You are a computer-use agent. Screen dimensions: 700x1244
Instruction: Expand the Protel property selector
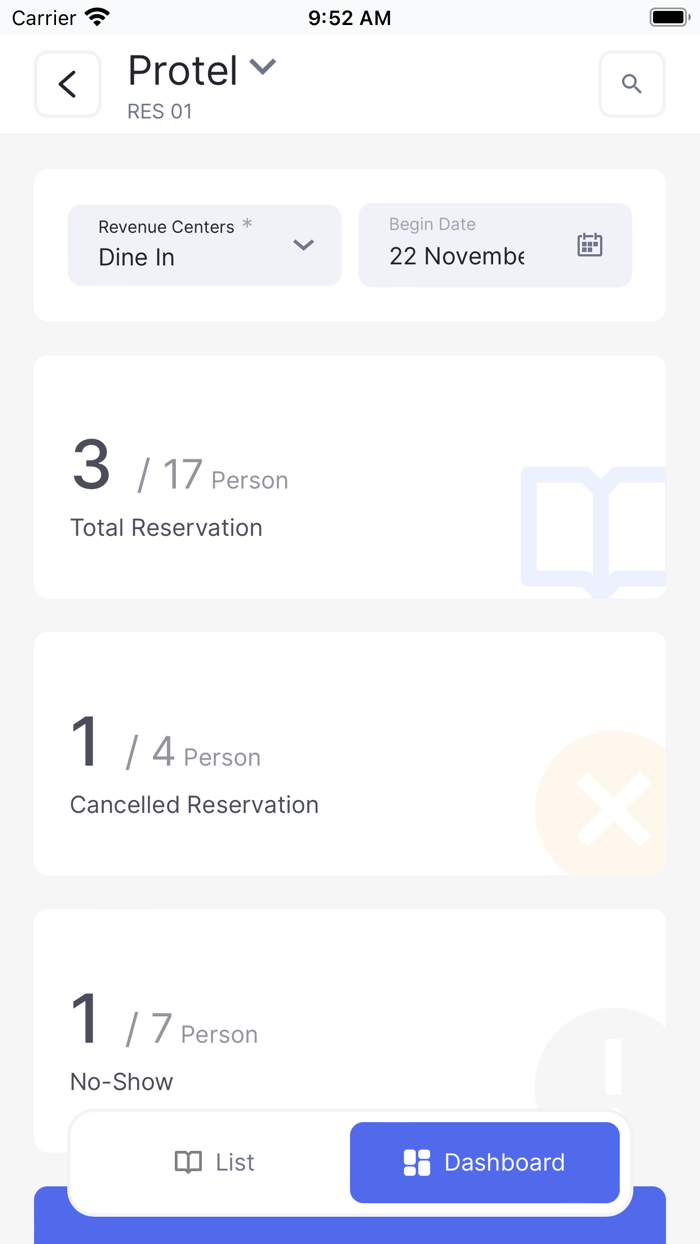262,68
